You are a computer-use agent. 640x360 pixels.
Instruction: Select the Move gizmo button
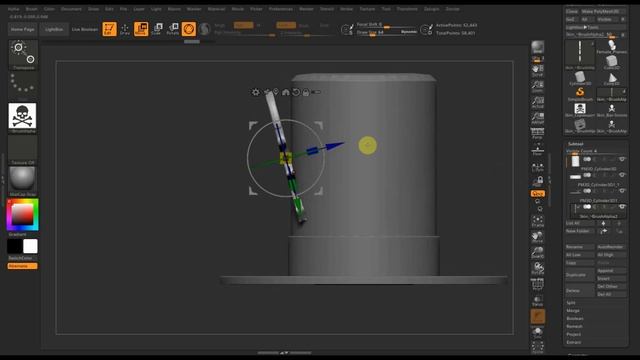pyautogui.click(x=141, y=29)
